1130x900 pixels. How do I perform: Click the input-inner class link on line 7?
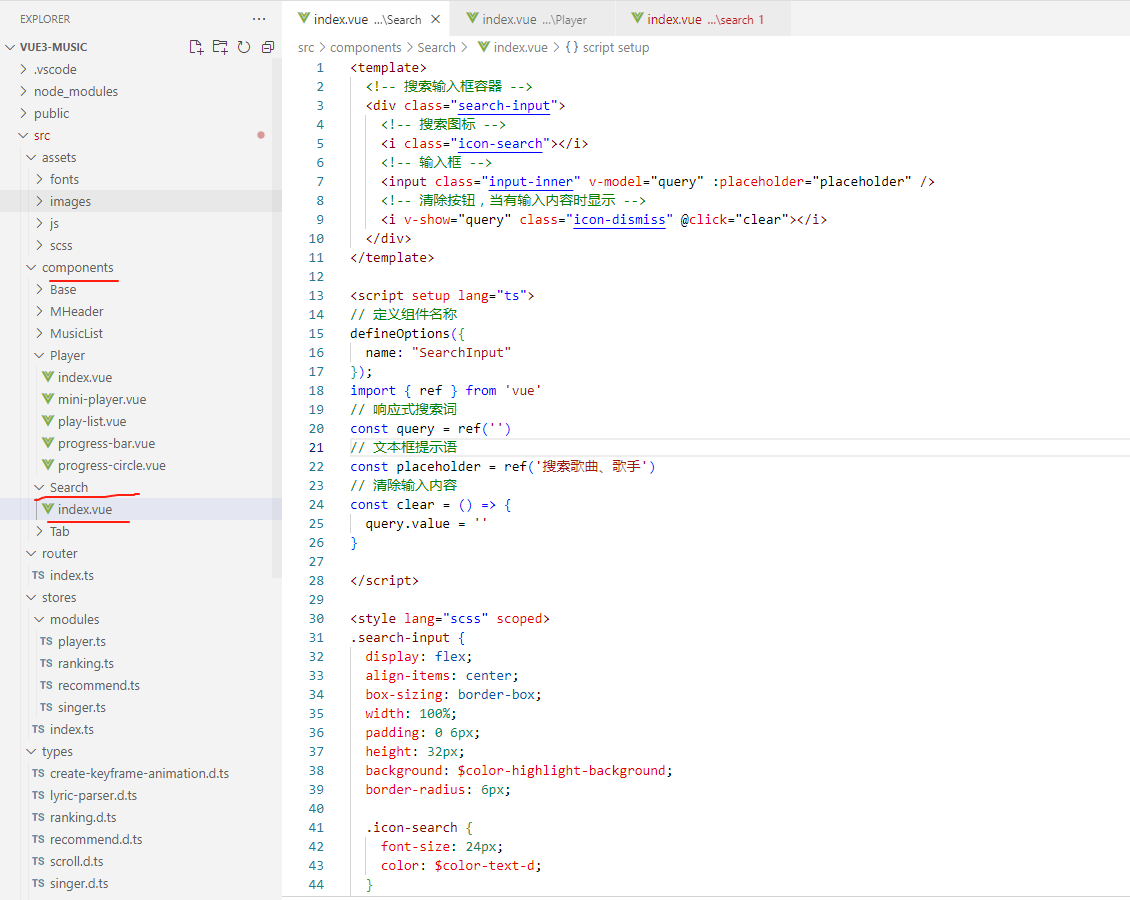point(530,182)
